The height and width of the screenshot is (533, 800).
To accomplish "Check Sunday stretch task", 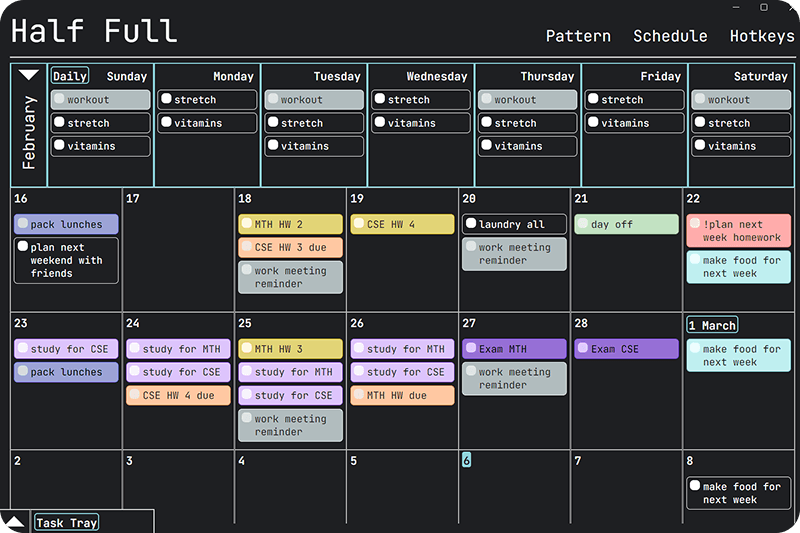I will tap(59, 122).
